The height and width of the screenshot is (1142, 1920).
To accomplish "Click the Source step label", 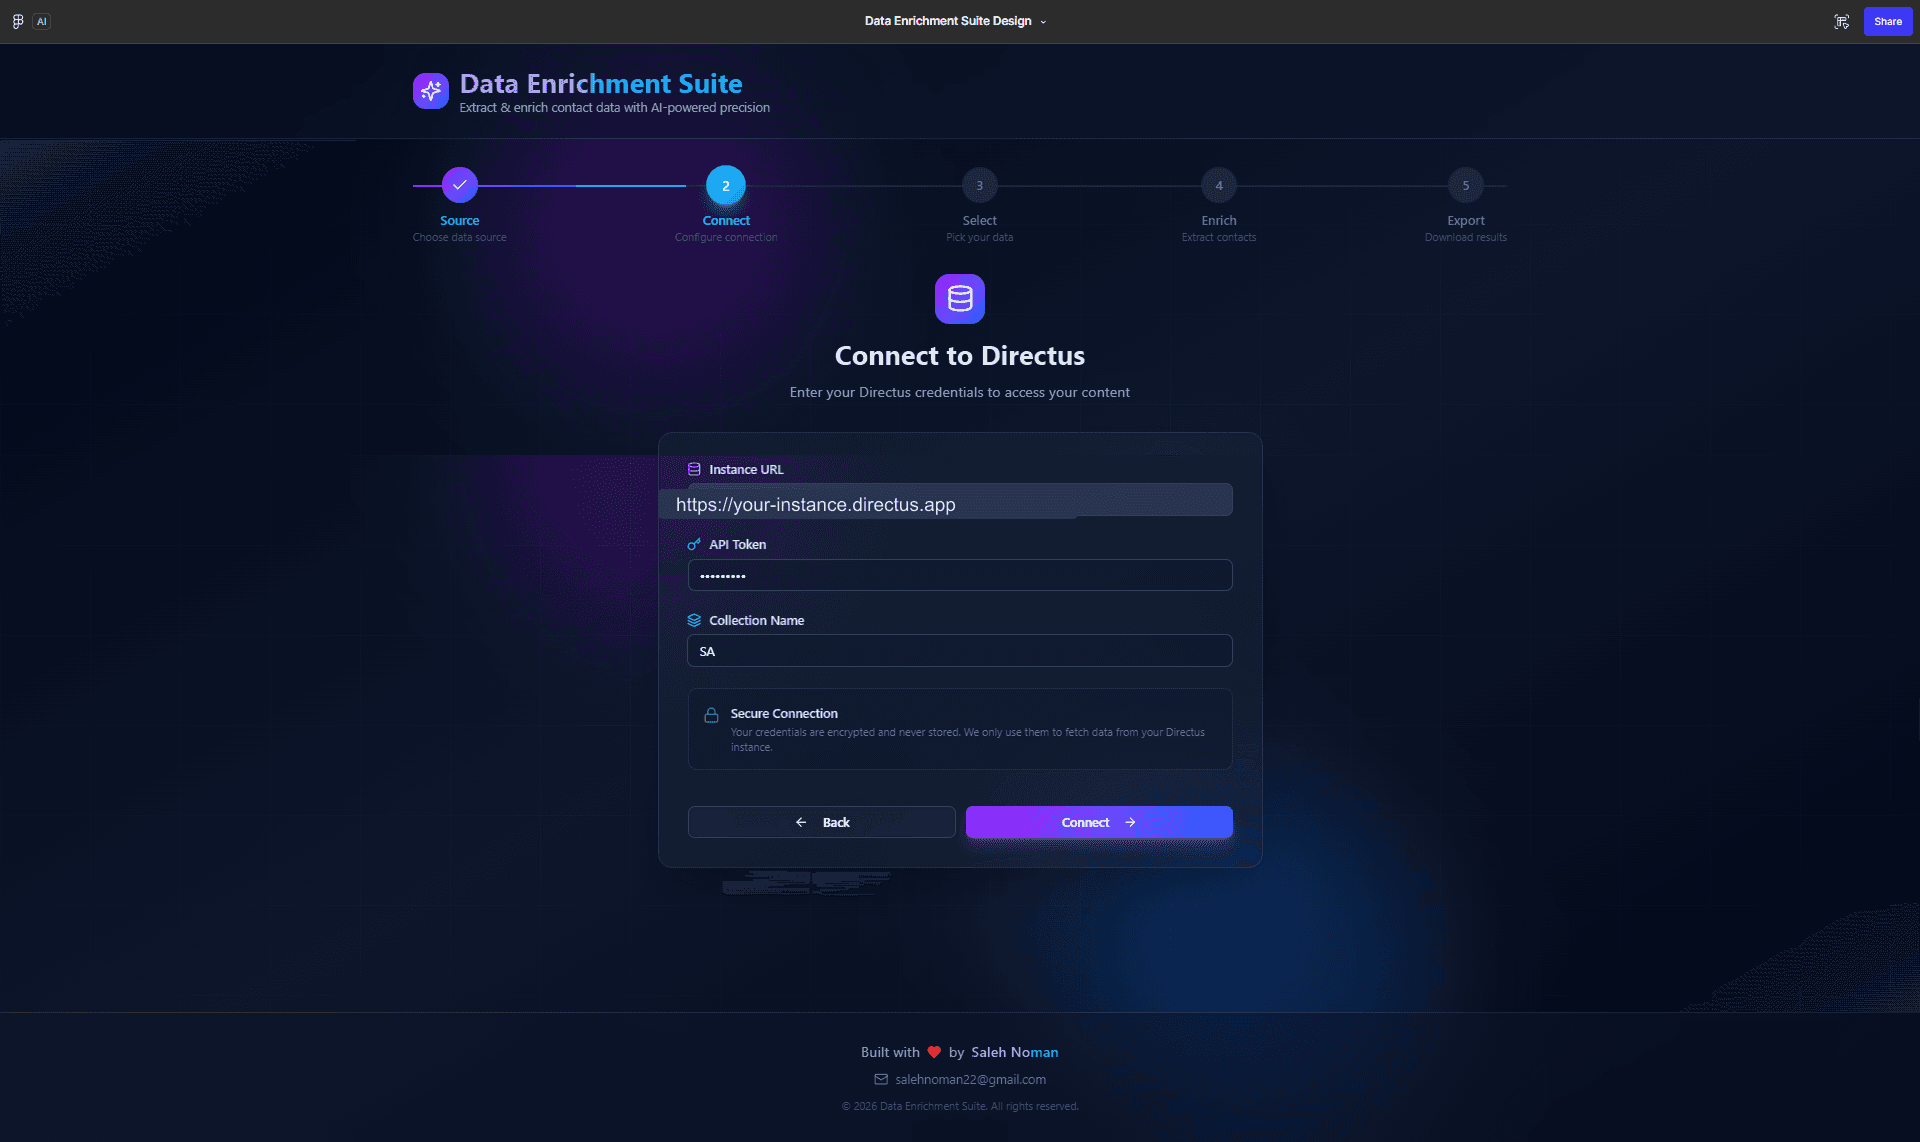I will [460, 221].
